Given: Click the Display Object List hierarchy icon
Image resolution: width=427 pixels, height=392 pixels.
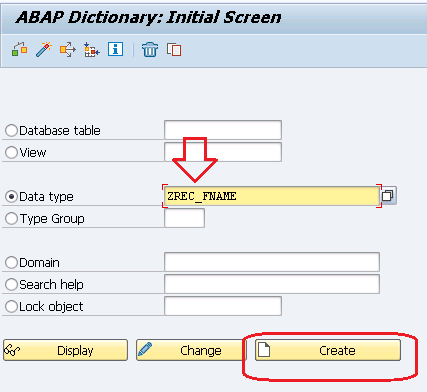Looking at the screenshot, I should click(x=91, y=50).
